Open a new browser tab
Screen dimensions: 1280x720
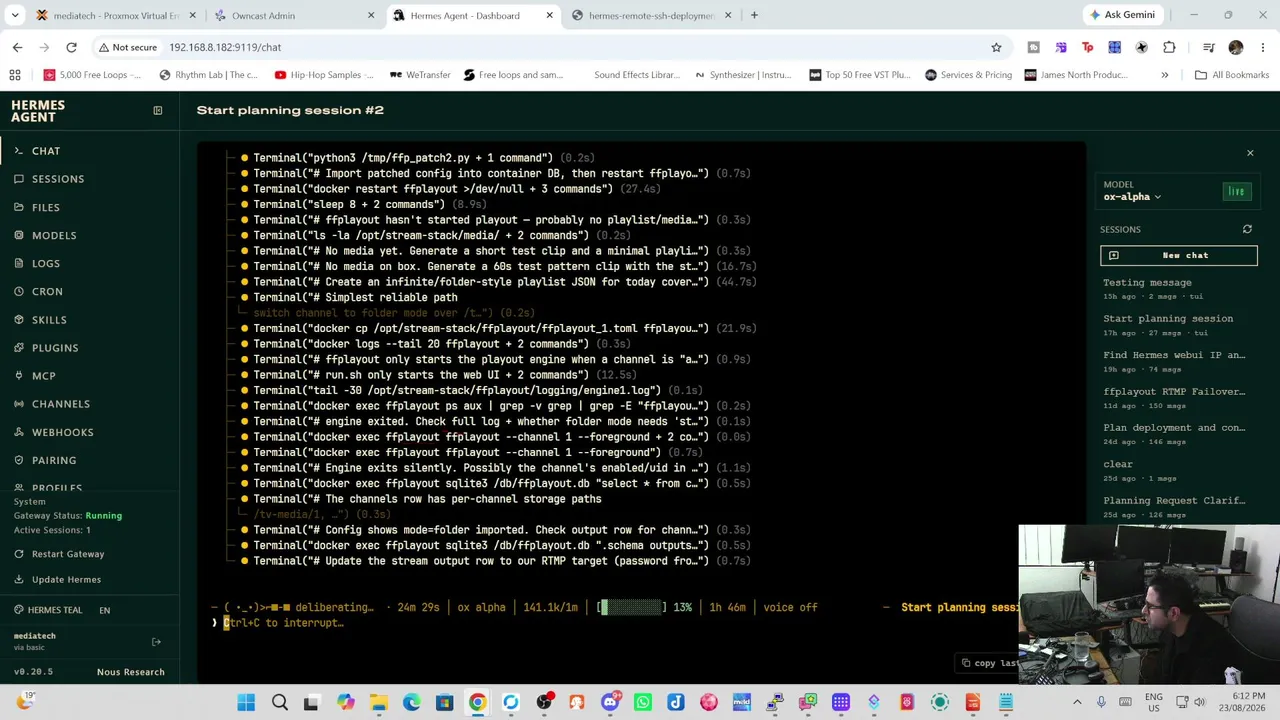[x=754, y=15]
